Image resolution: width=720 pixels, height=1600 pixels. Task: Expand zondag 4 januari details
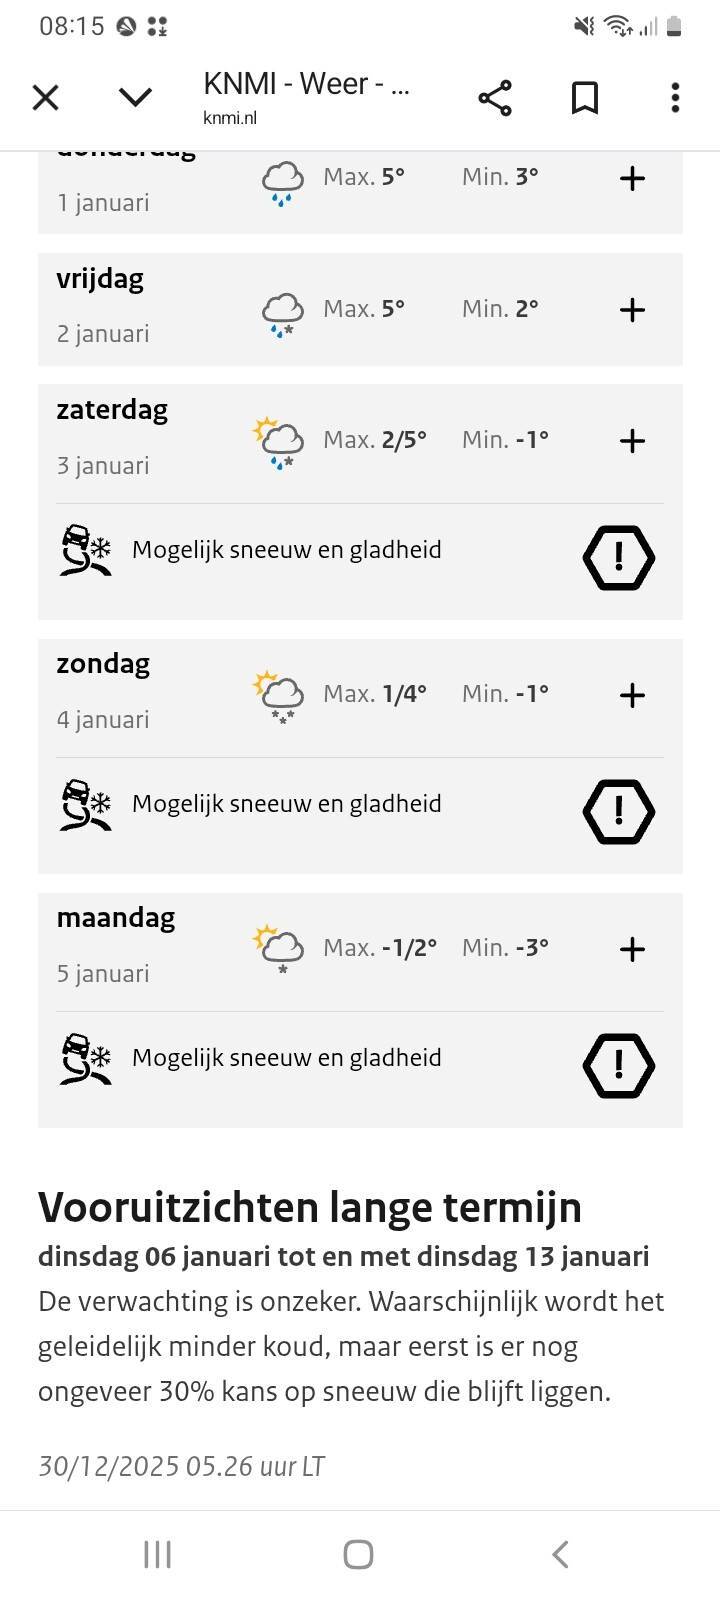[632, 695]
